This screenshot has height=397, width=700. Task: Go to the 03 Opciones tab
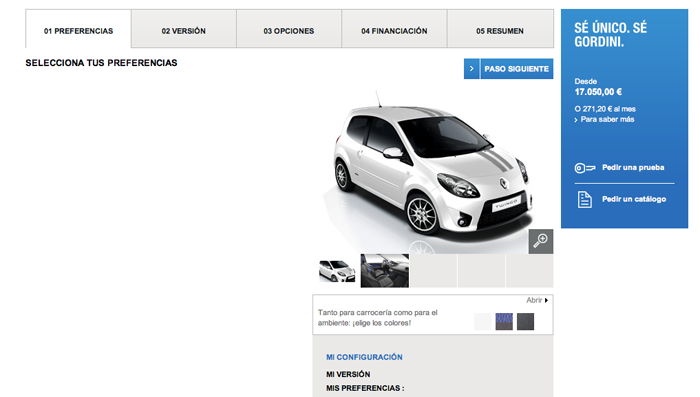(x=289, y=29)
